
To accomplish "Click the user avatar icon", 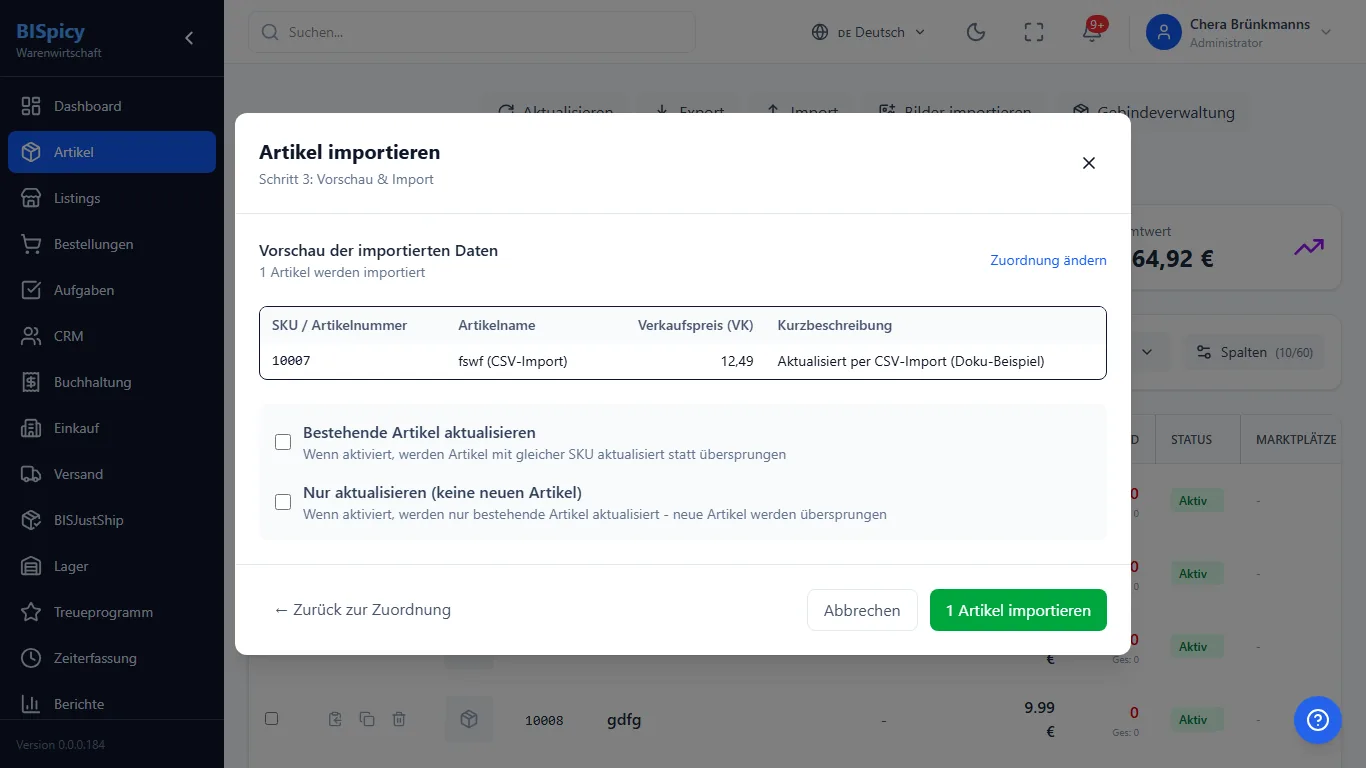I will 1163,32.
